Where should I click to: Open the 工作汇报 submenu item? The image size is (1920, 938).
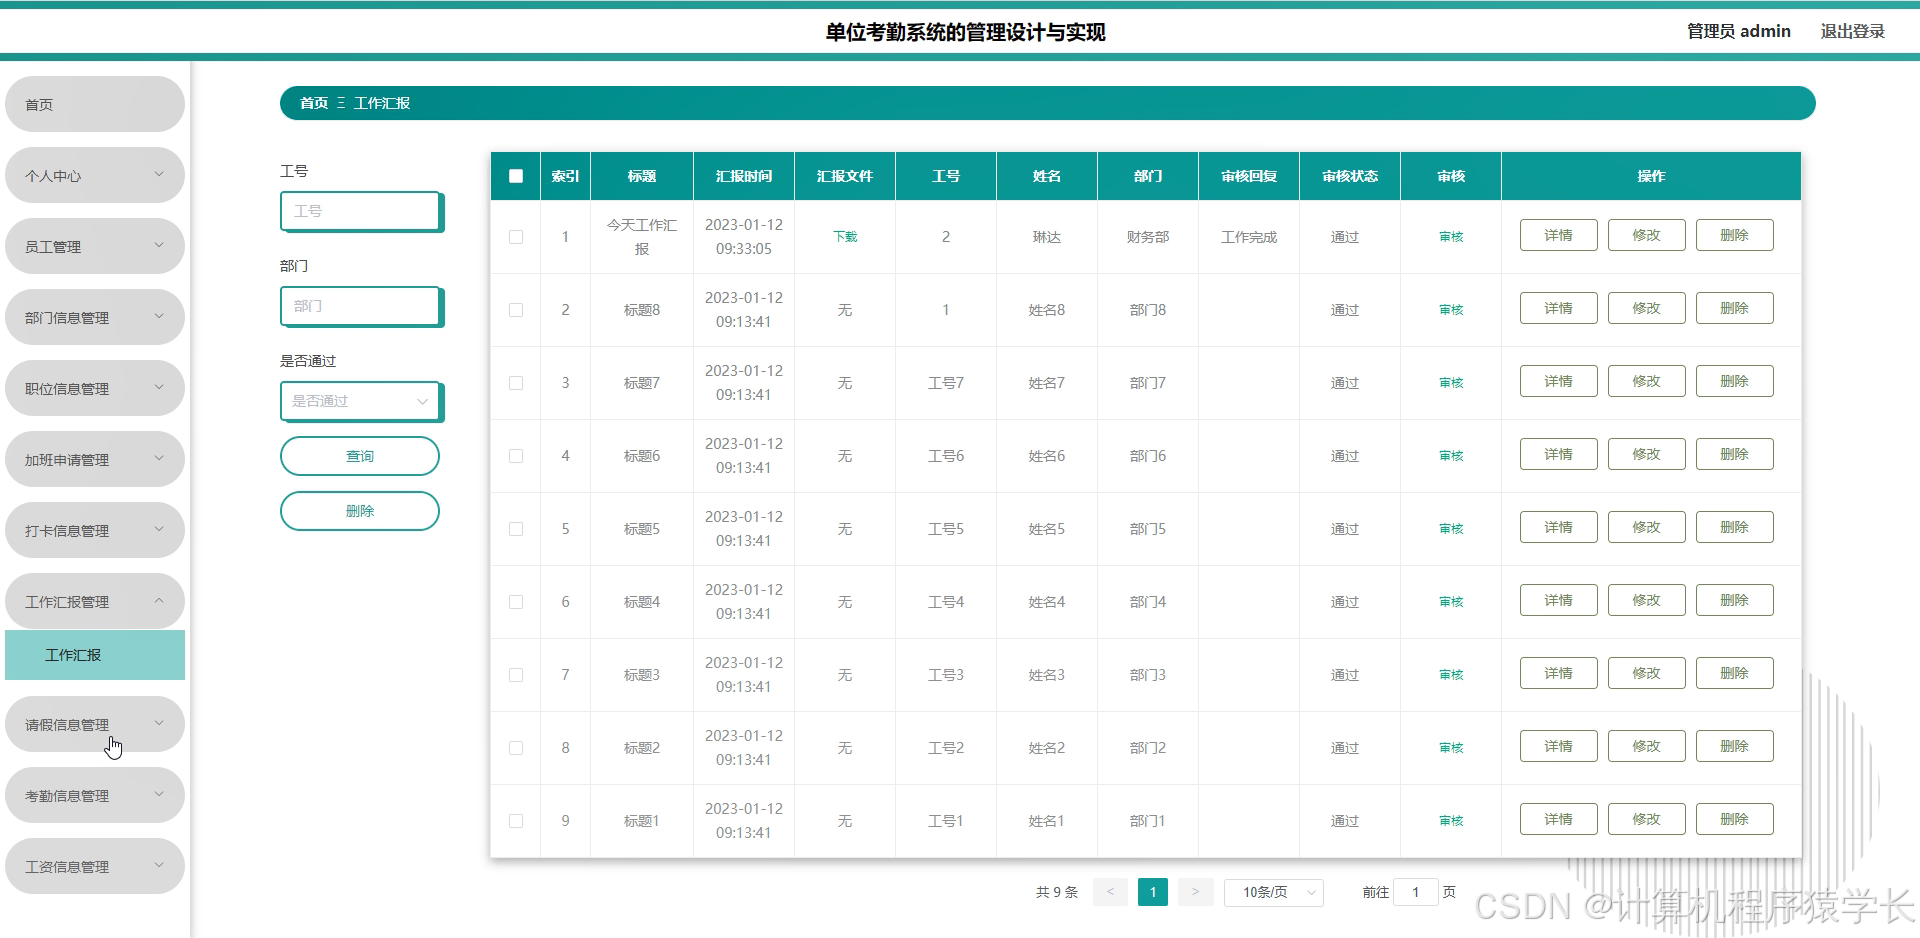tap(94, 655)
